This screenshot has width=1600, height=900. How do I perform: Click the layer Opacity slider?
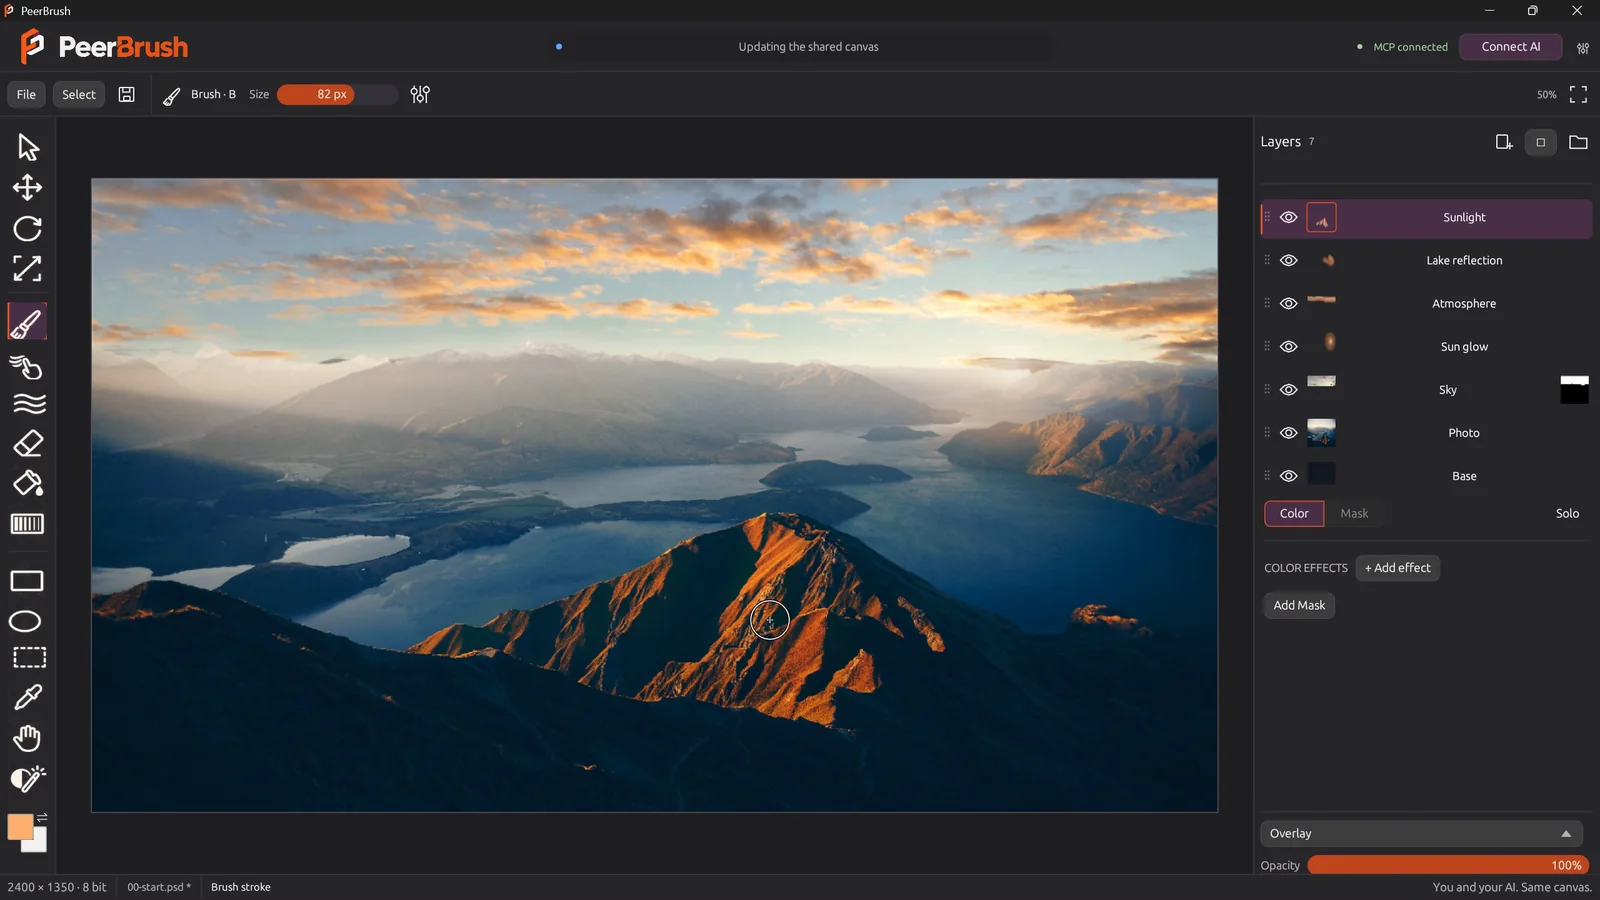[1447, 865]
